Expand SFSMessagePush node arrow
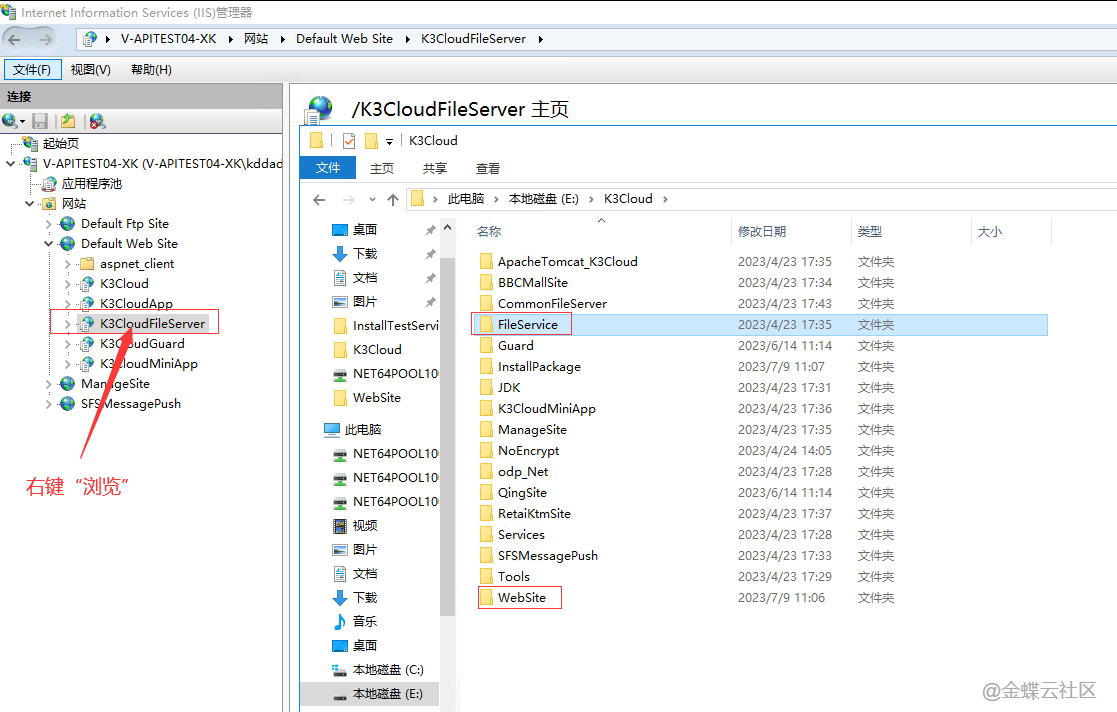Screen dimensions: 1117x712 point(48,403)
